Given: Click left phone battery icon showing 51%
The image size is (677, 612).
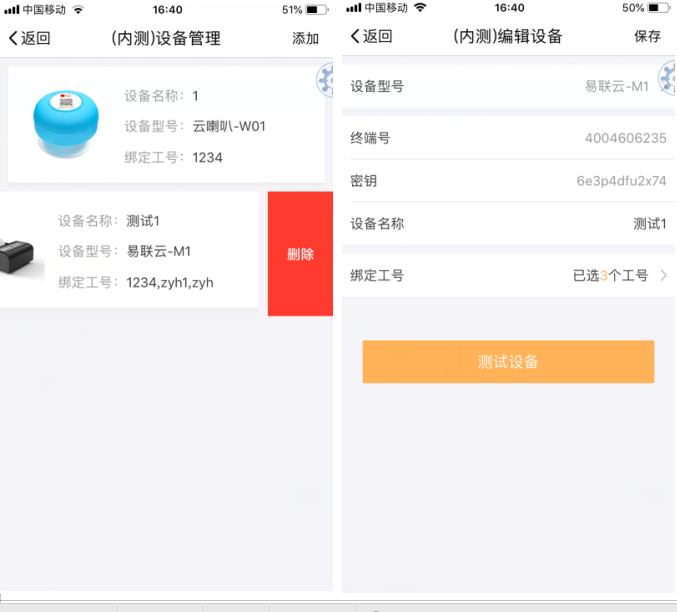Looking at the screenshot, I should tap(317, 10).
